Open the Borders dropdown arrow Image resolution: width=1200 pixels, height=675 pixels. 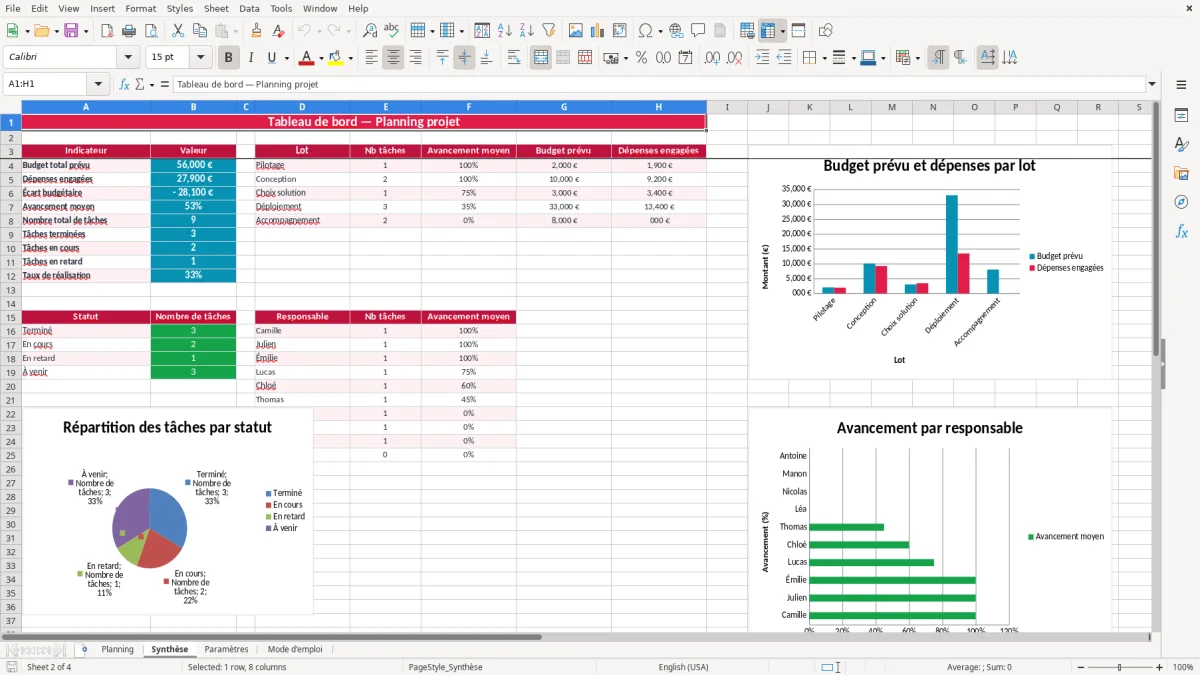(825, 58)
